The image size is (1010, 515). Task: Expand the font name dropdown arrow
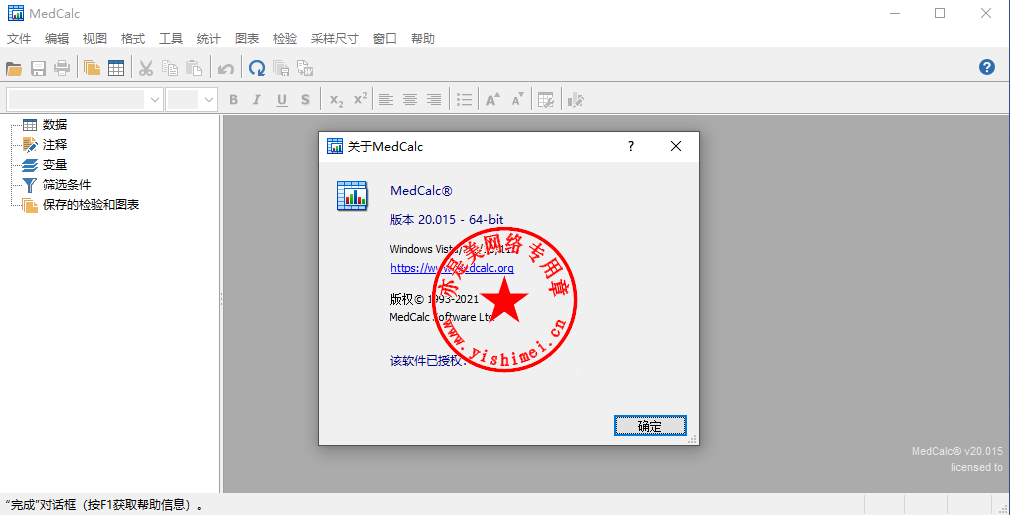pos(155,100)
